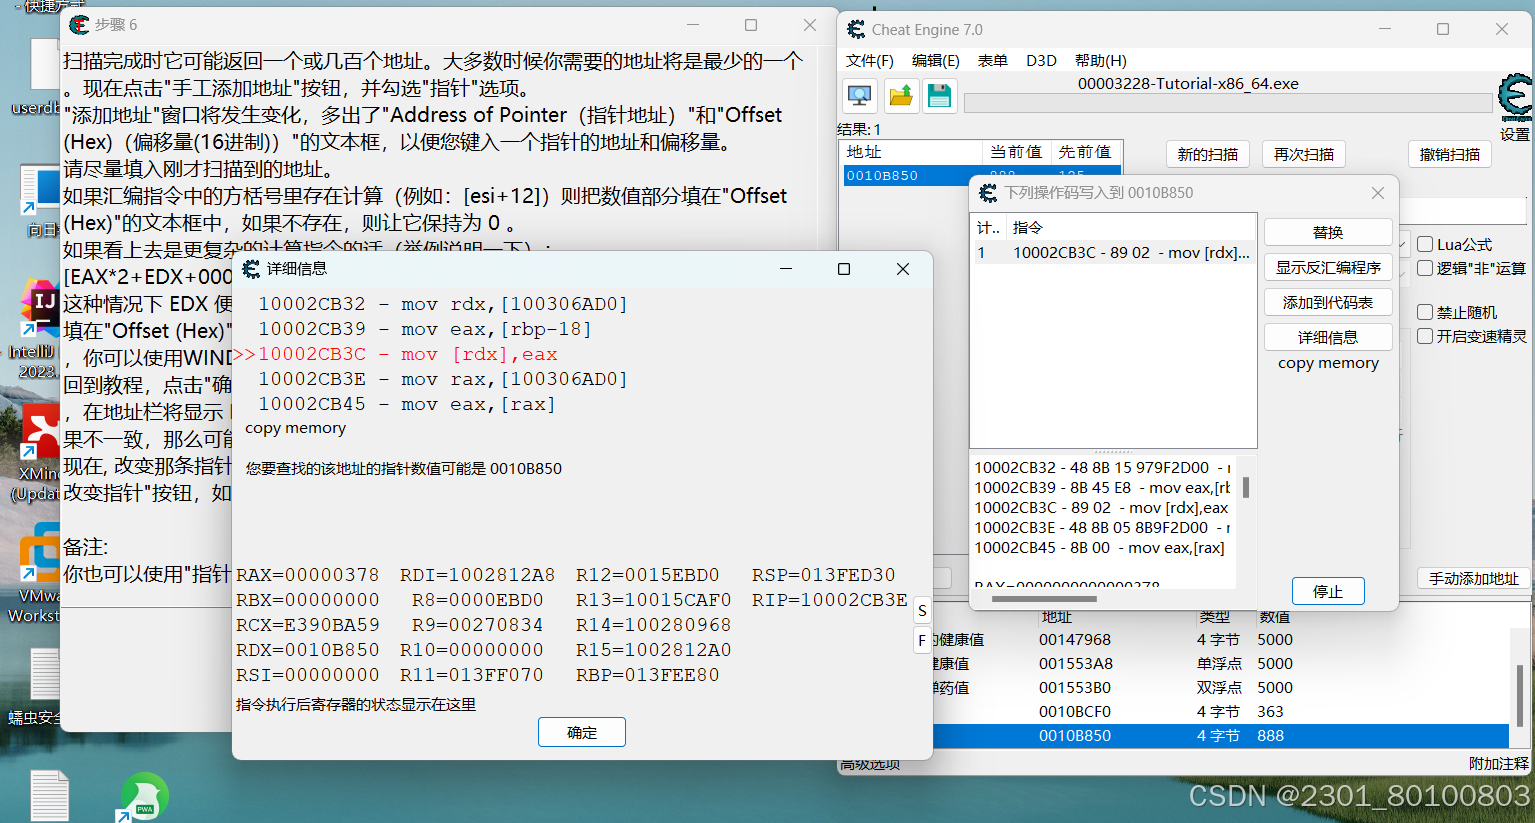The height and width of the screenshot is (823, 1535).
Task: Select highlighted address table row 0010B850 value 888
Action: (1220, 736)
